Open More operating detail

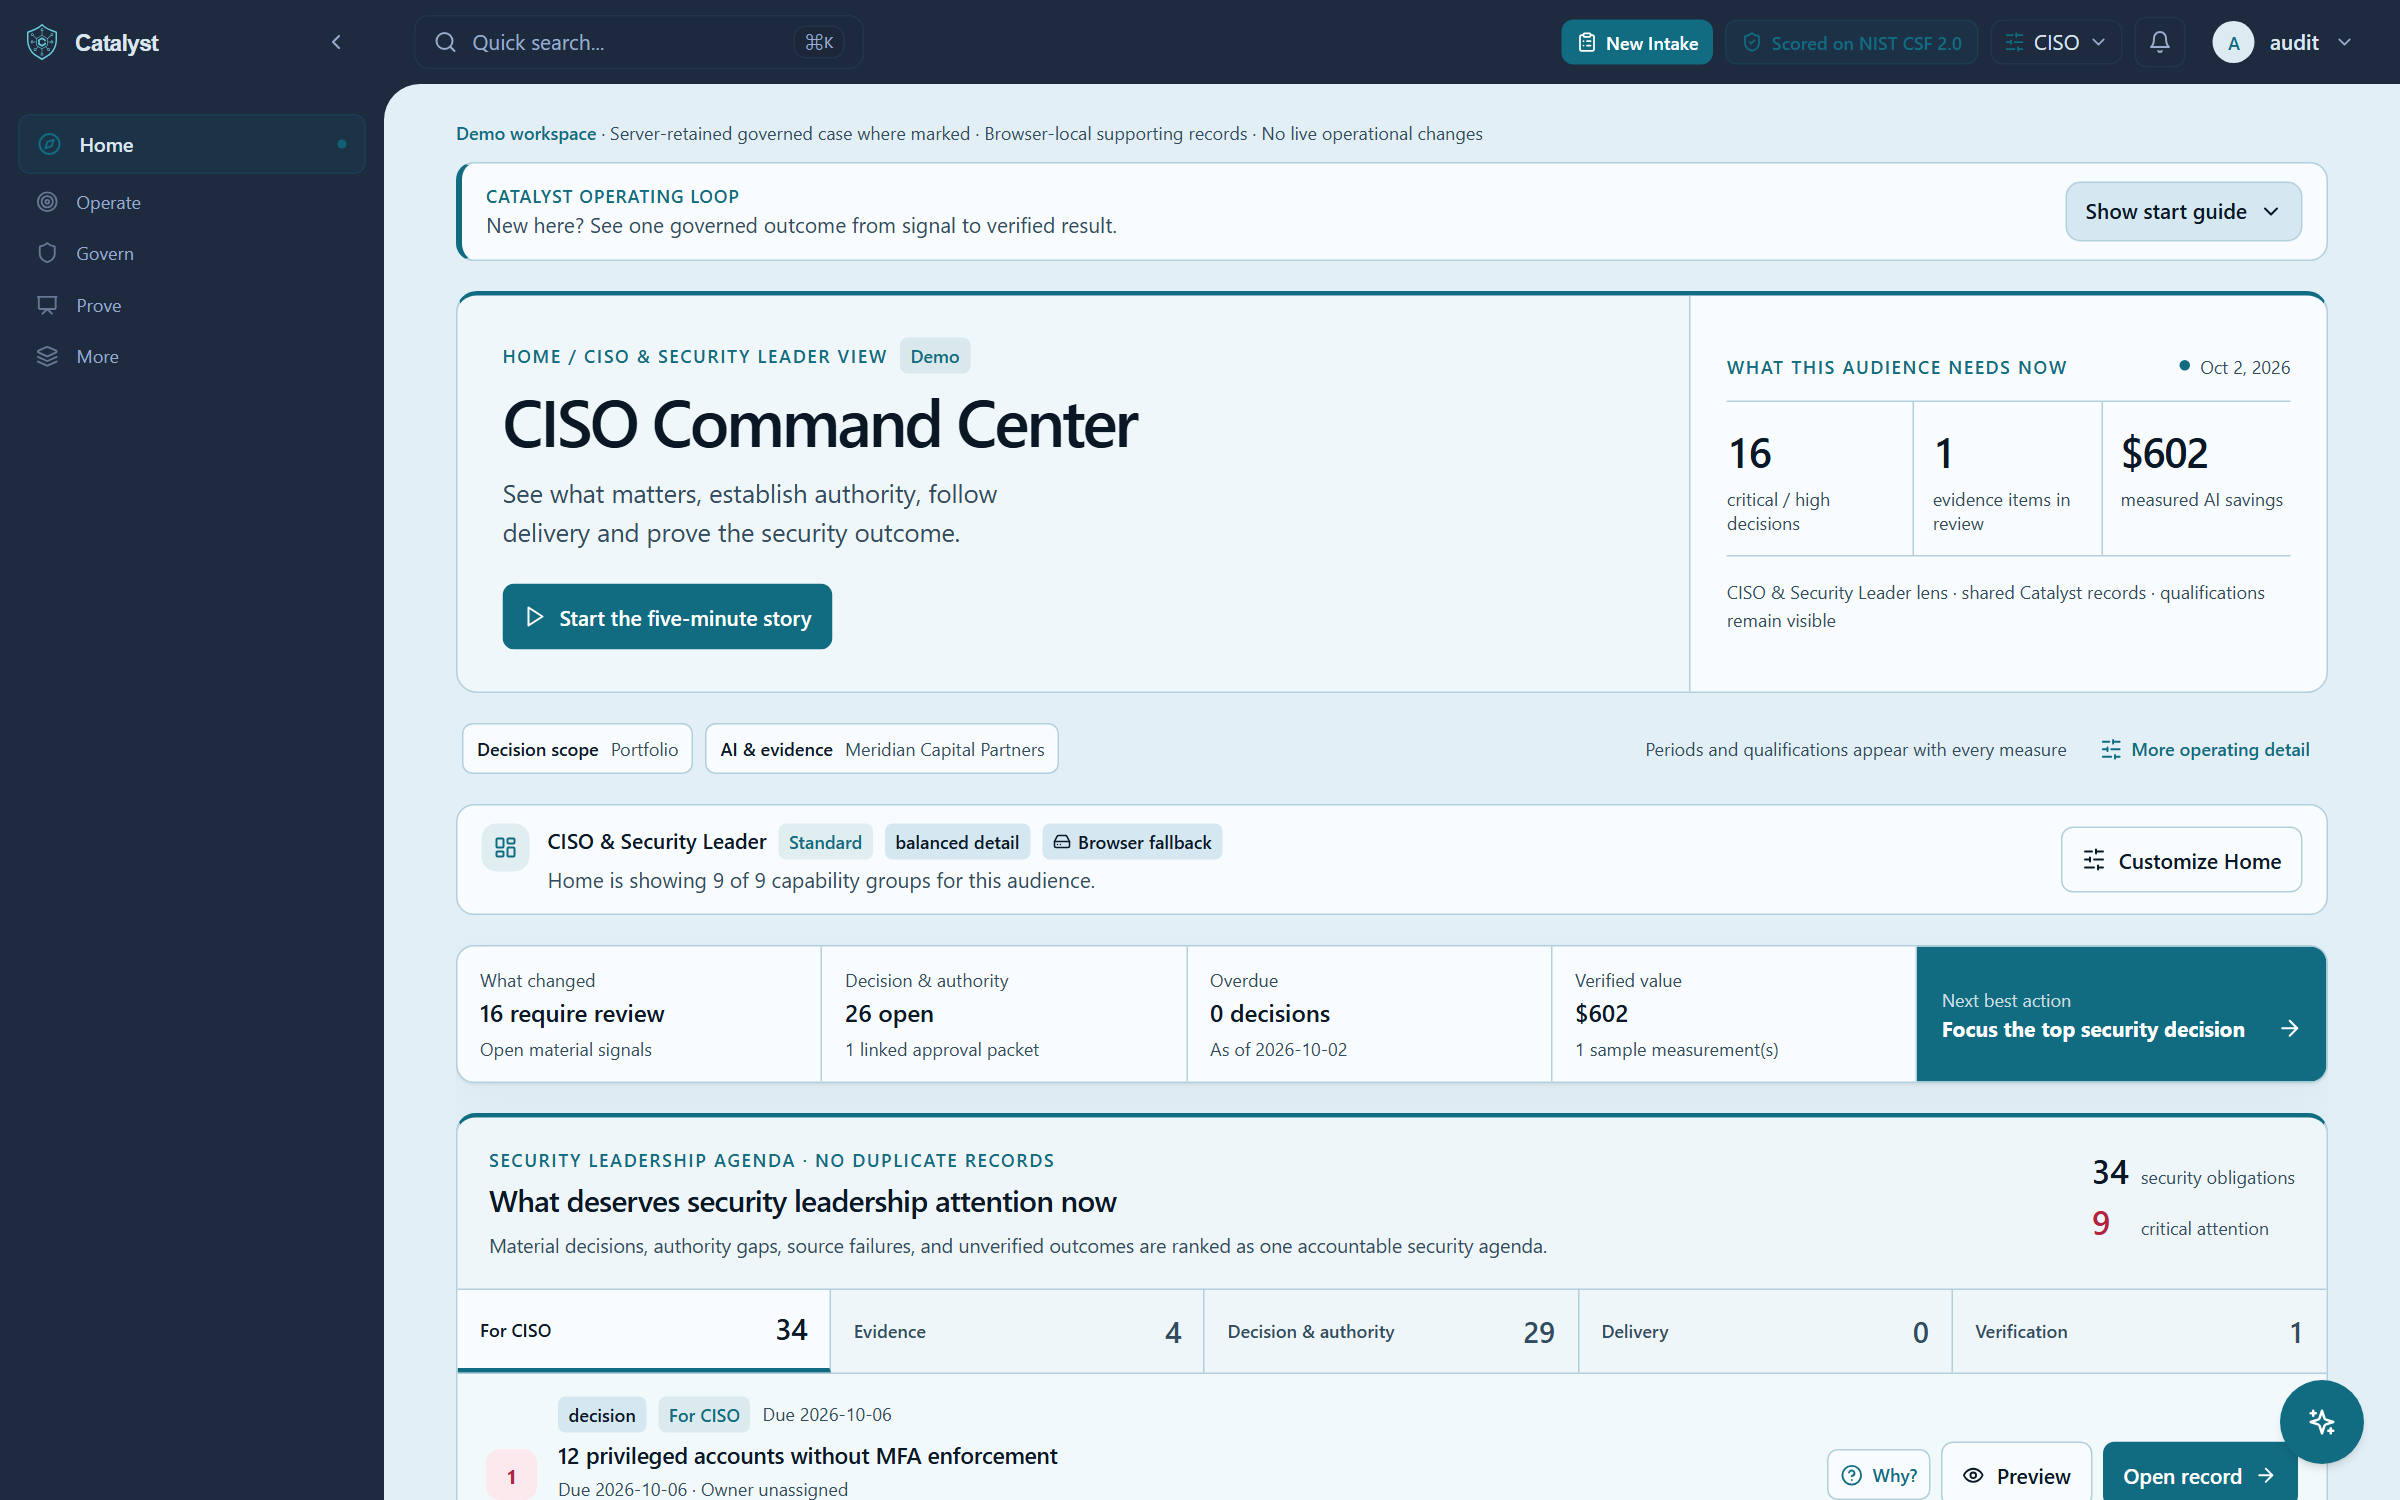tap(2205, 749)
